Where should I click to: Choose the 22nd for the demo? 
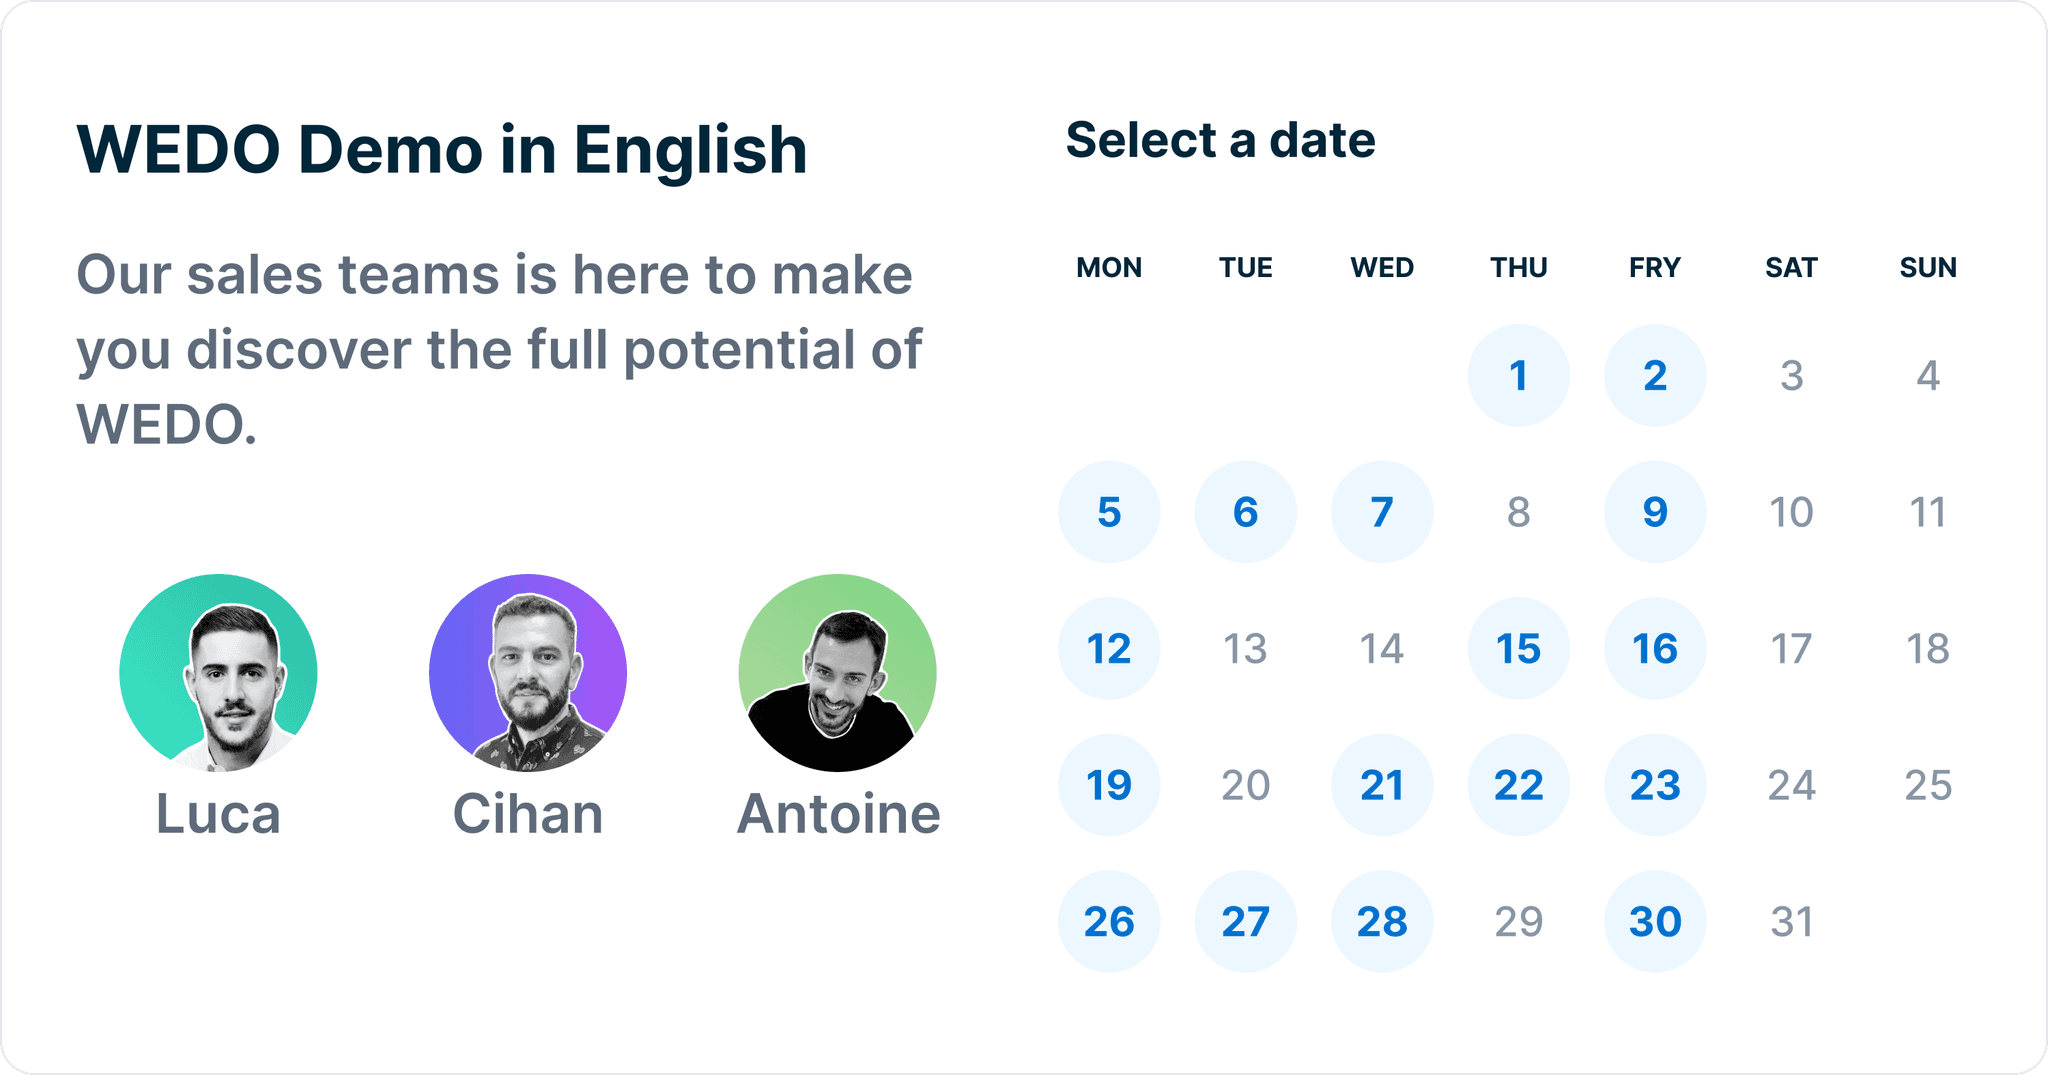click(1518, 785)
